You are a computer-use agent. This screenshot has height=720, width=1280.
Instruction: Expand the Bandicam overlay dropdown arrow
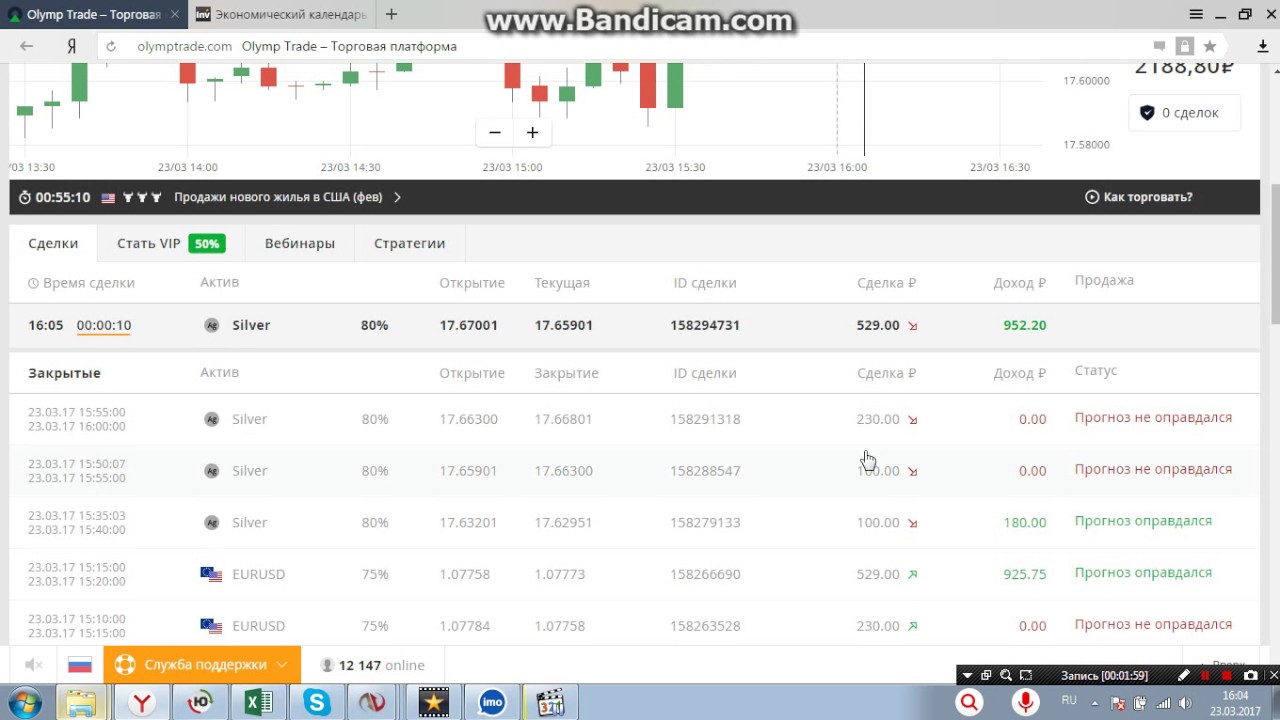[967, 676]
